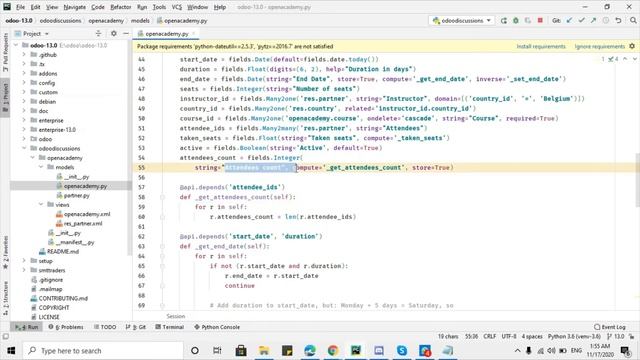Collapse the odoodiscussions folder
Viewport: 640px width, 360px height.
click(x=24, y=149)
